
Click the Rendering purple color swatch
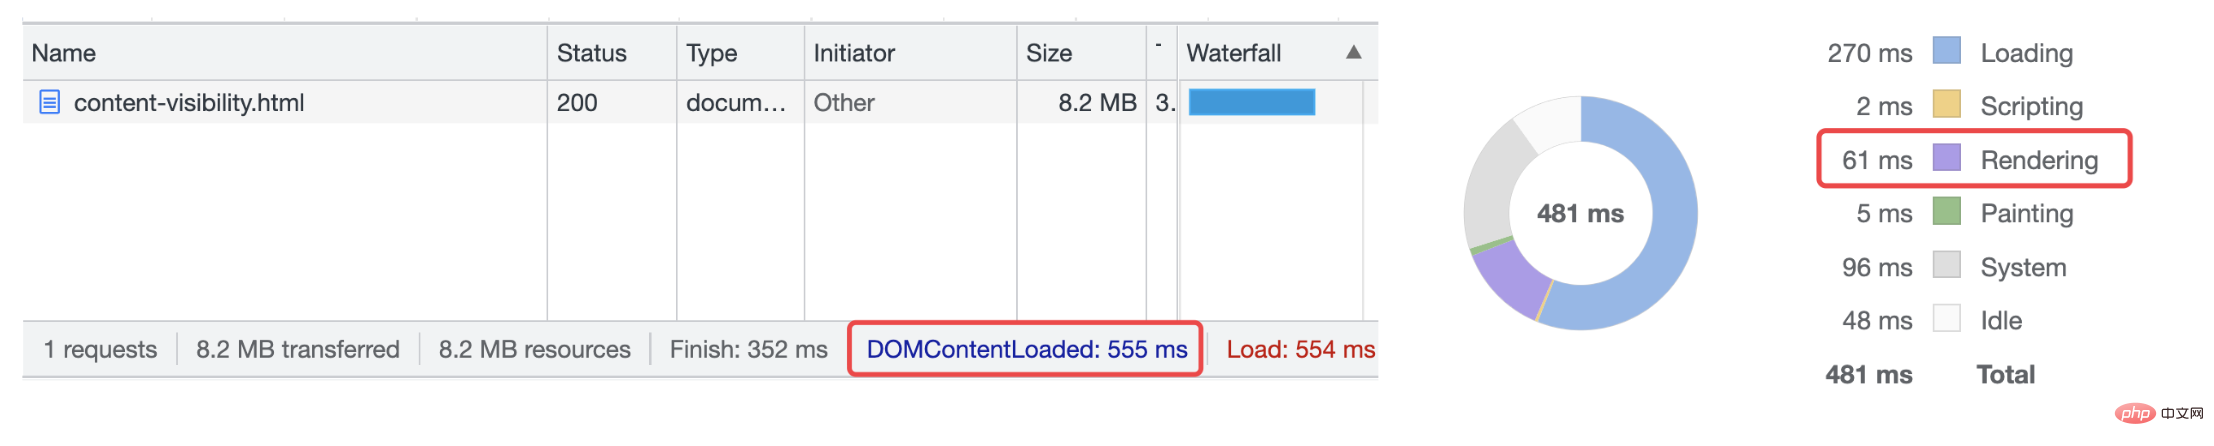click(1946, 158)
